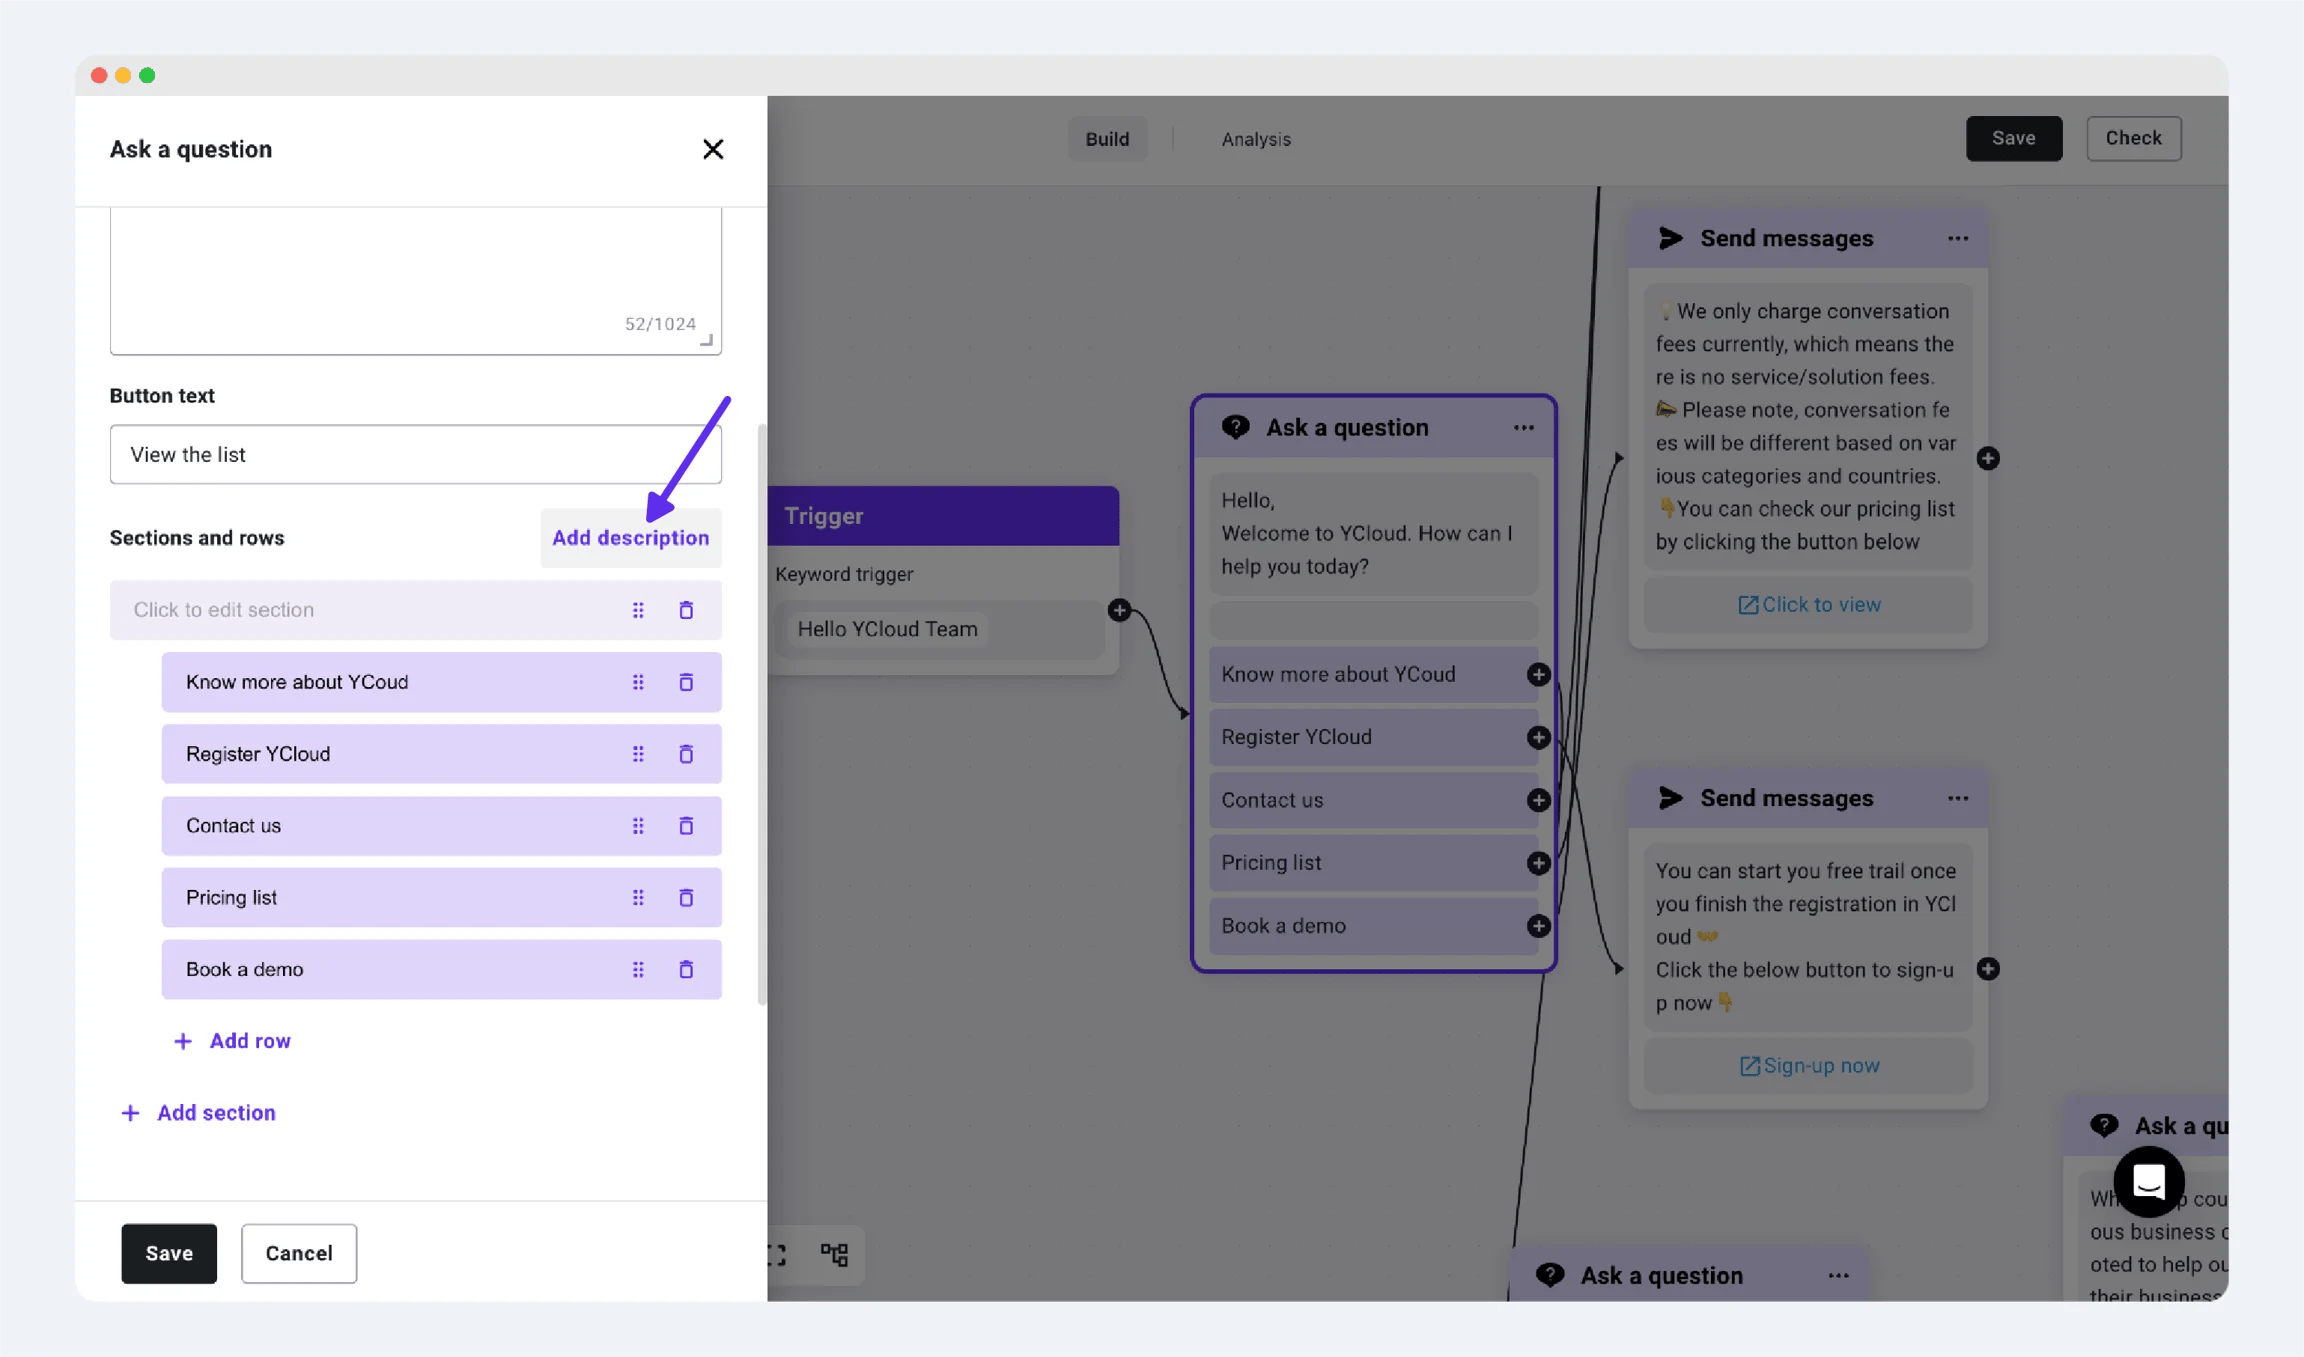Cancel the question panel edits

pos(299,1253)
